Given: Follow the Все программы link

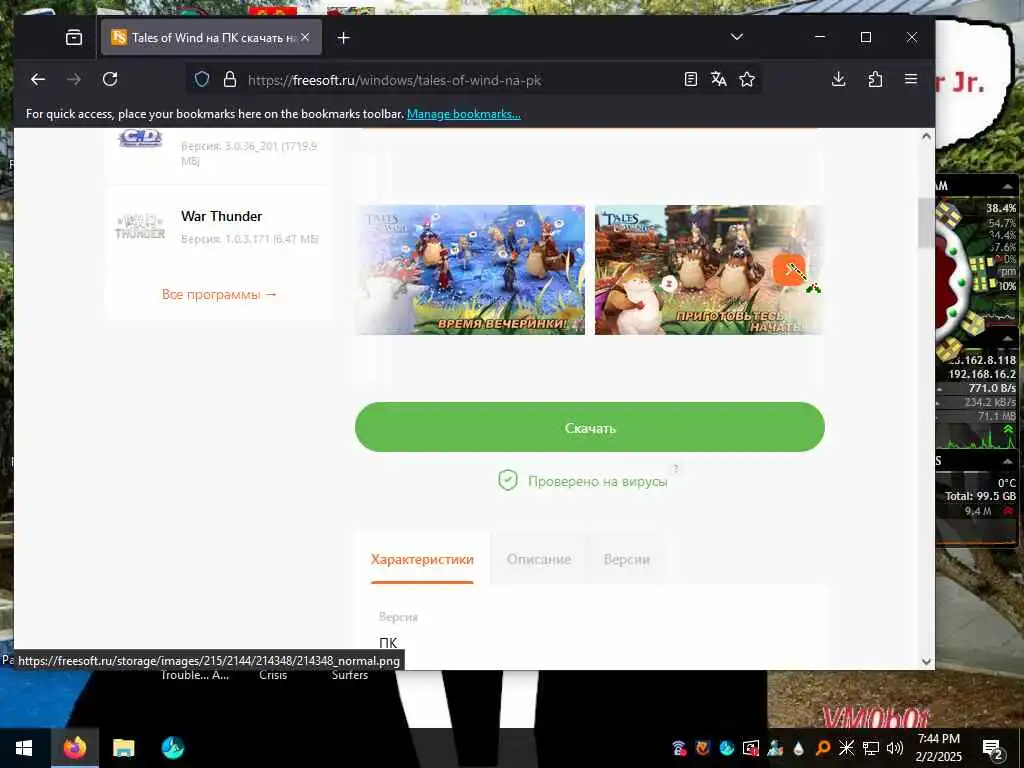Looking at the screenshot, I should [x=219, y=295].
